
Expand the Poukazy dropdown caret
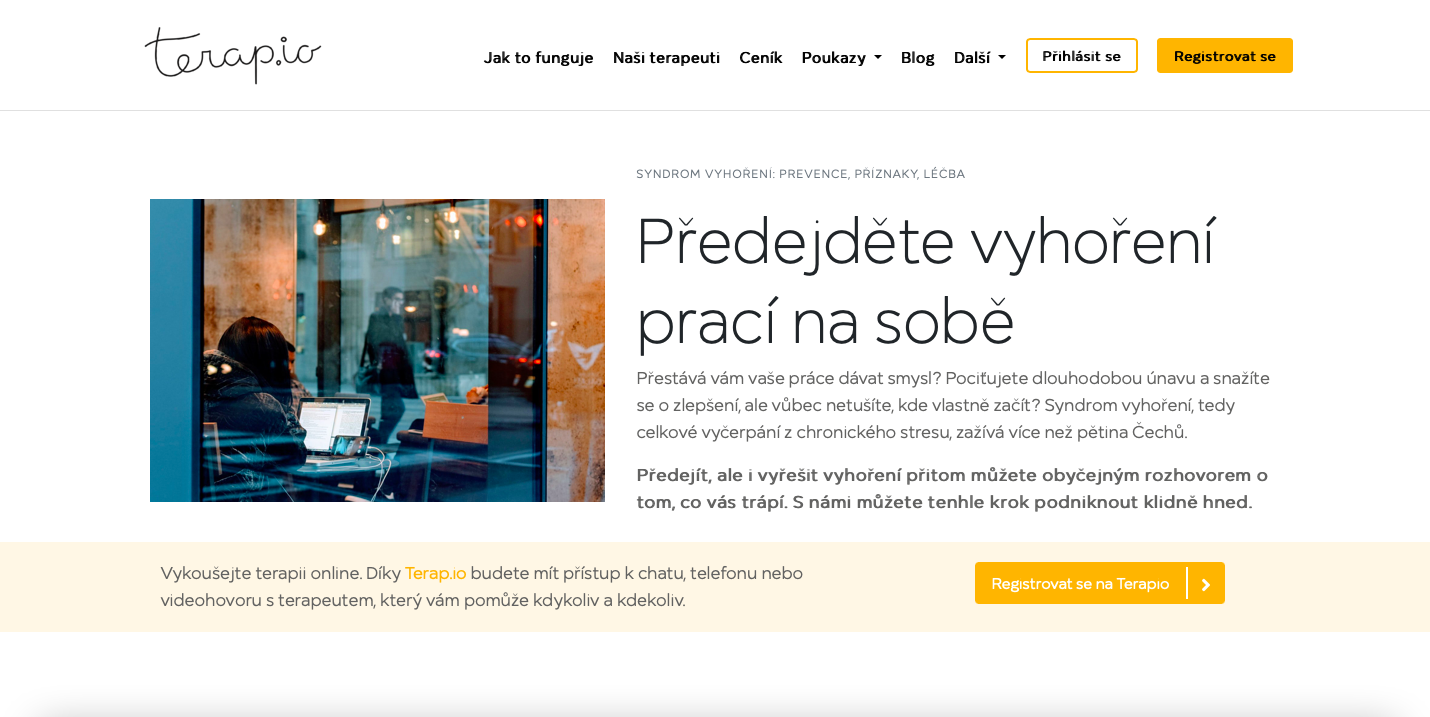pos(877,58)
